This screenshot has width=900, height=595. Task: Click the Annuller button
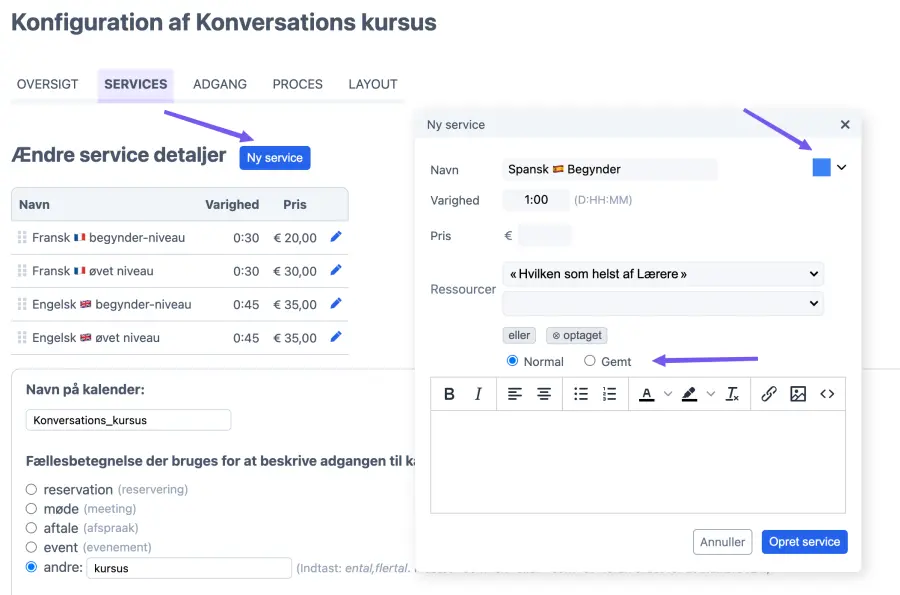pos(722,542)
